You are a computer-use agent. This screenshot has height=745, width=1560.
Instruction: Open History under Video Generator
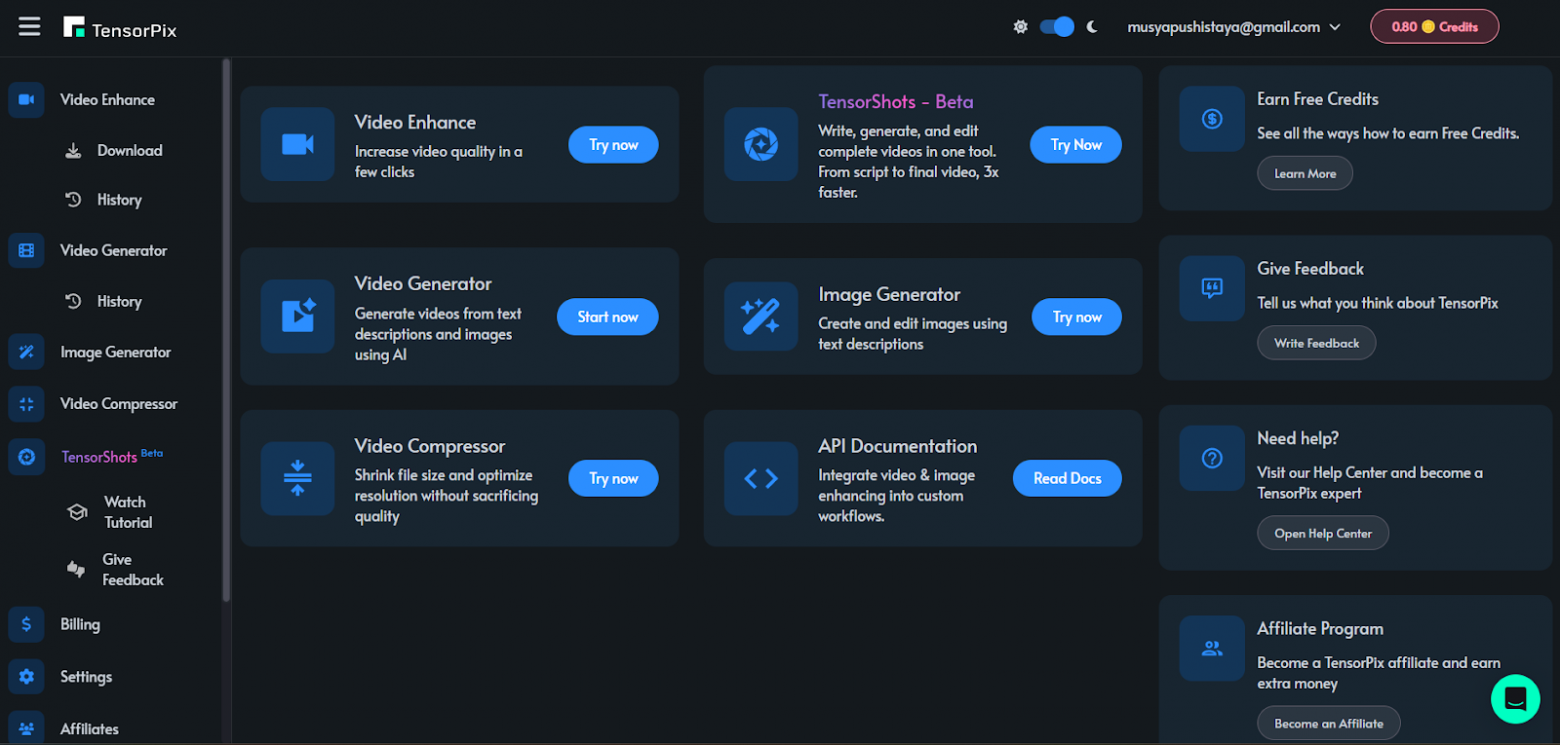coord(119,301)
